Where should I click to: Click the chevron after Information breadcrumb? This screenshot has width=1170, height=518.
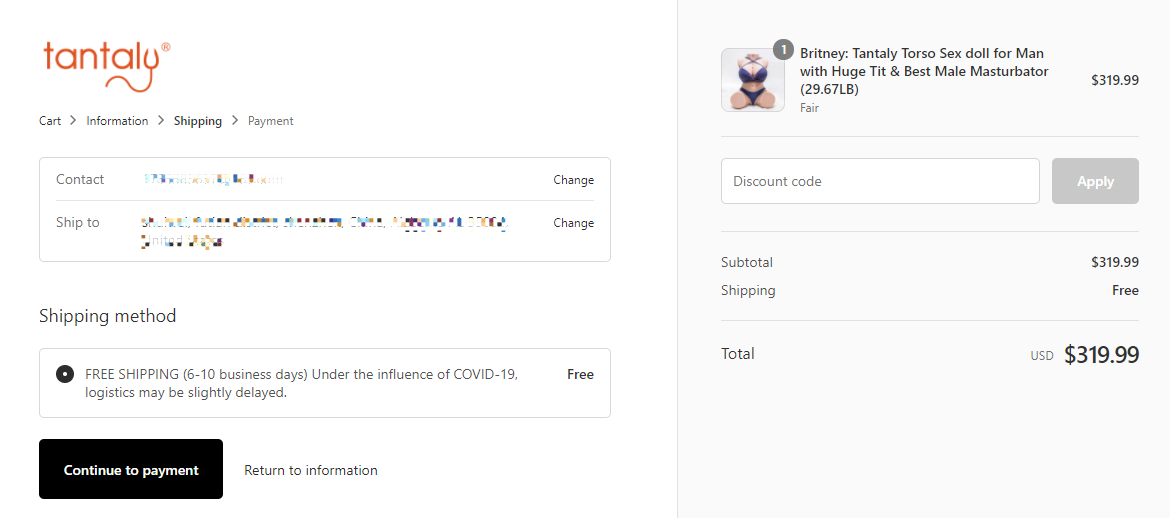(x=160, y=121)
